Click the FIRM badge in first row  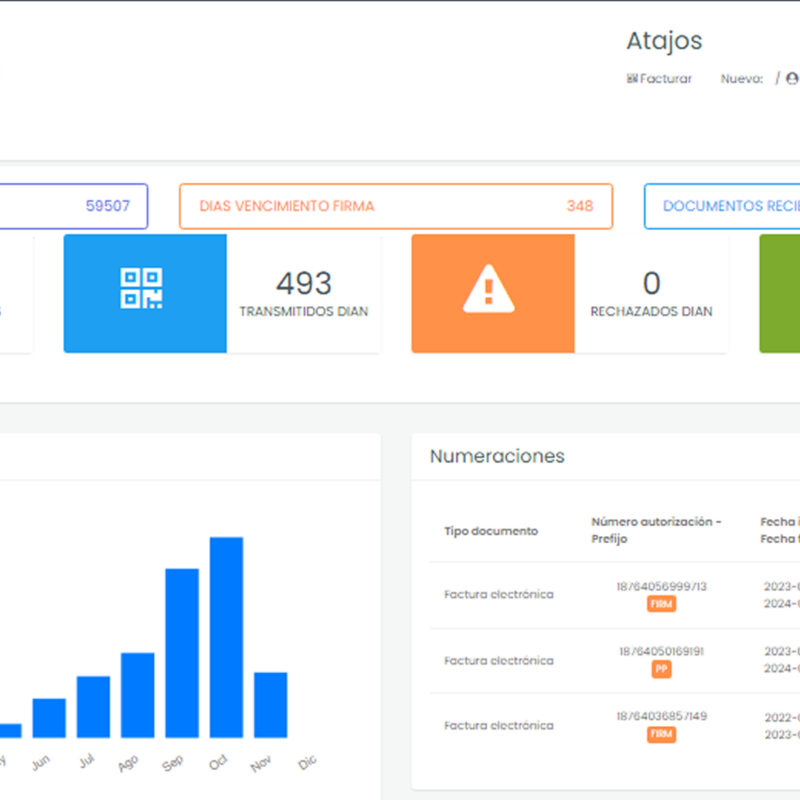[662, 604]
